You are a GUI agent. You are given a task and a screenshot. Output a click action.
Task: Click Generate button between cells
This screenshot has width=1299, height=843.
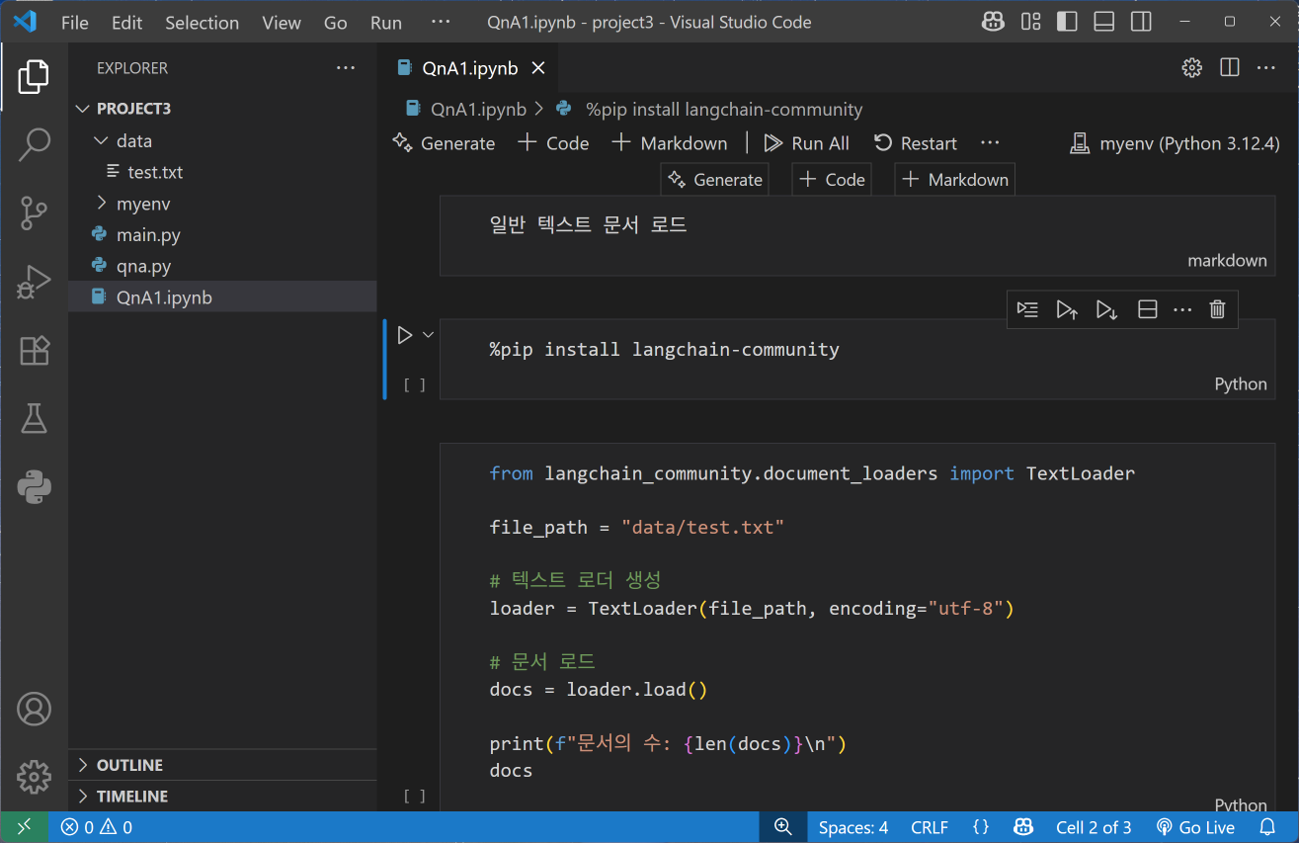tap(715, 180)
